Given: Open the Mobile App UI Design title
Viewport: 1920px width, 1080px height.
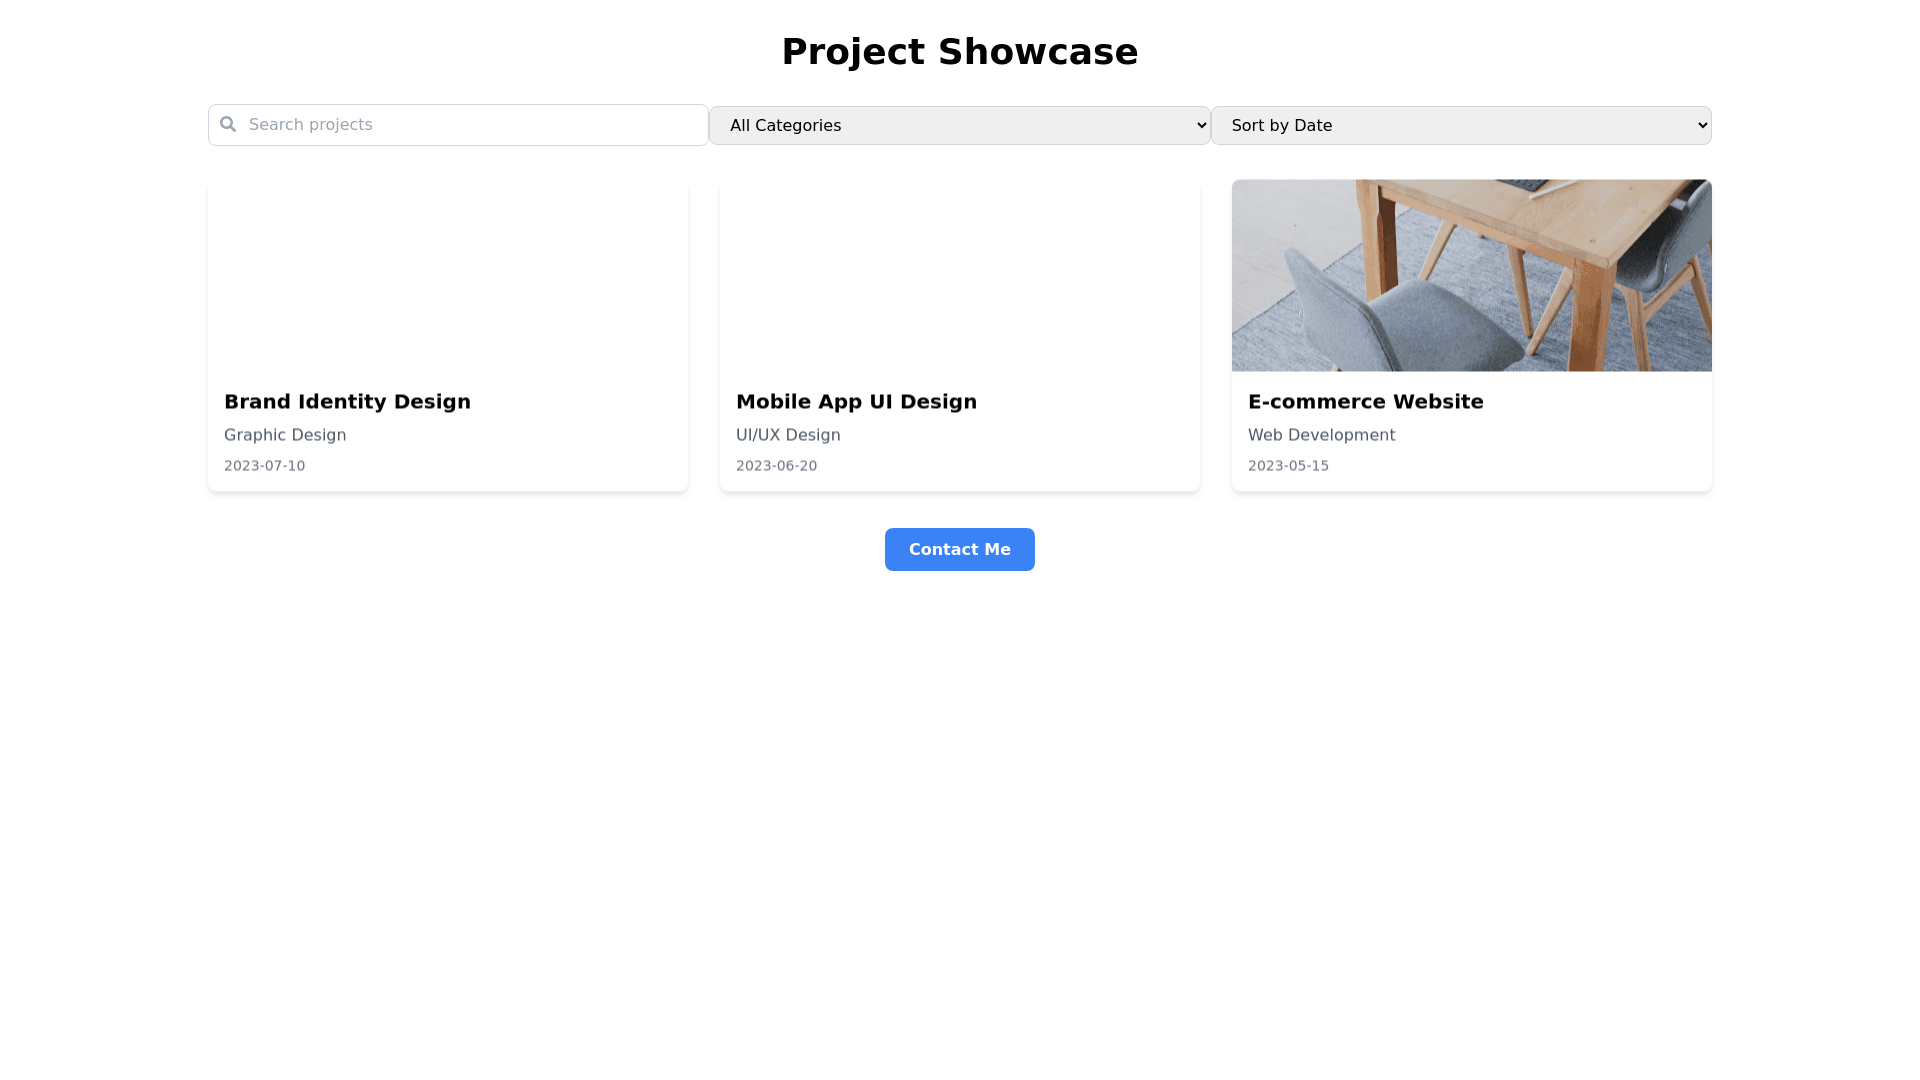Looking at the screenshot, I should 856,402.
